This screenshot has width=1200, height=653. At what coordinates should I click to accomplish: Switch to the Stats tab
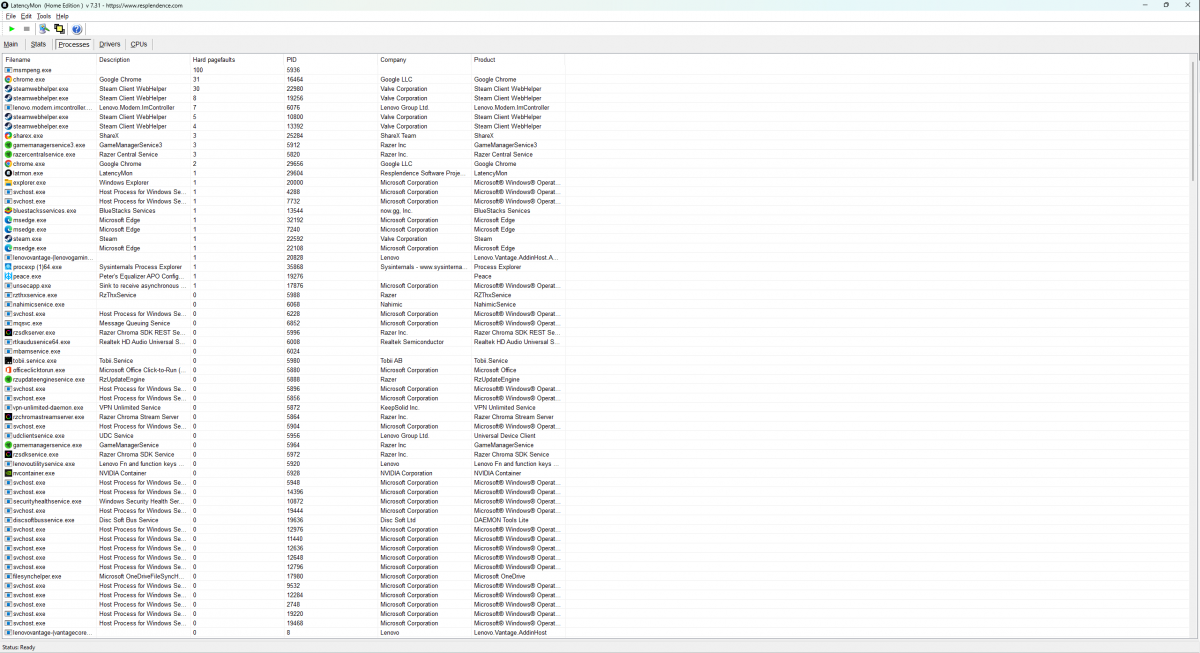pos(38,44)
